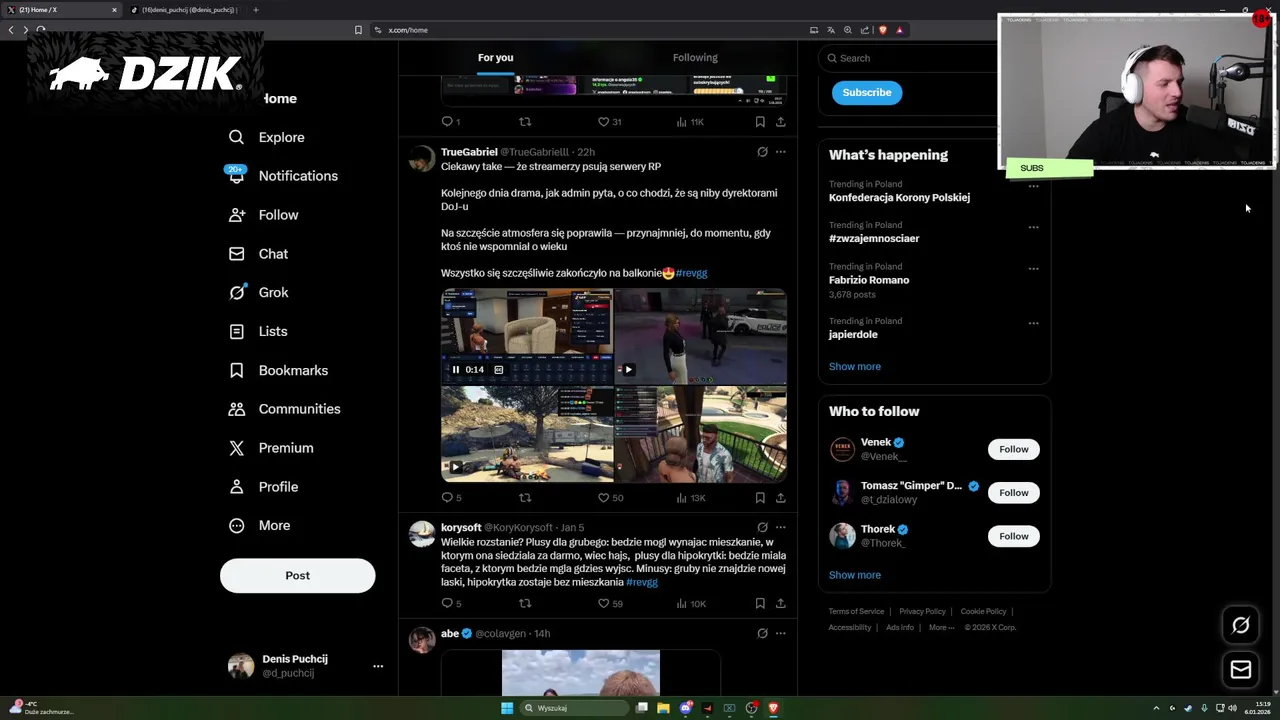The height and width of the screenshot is (720, 1280).
Task: Bookmark TrueGabriel's post
Action: [x=760, y=498]
